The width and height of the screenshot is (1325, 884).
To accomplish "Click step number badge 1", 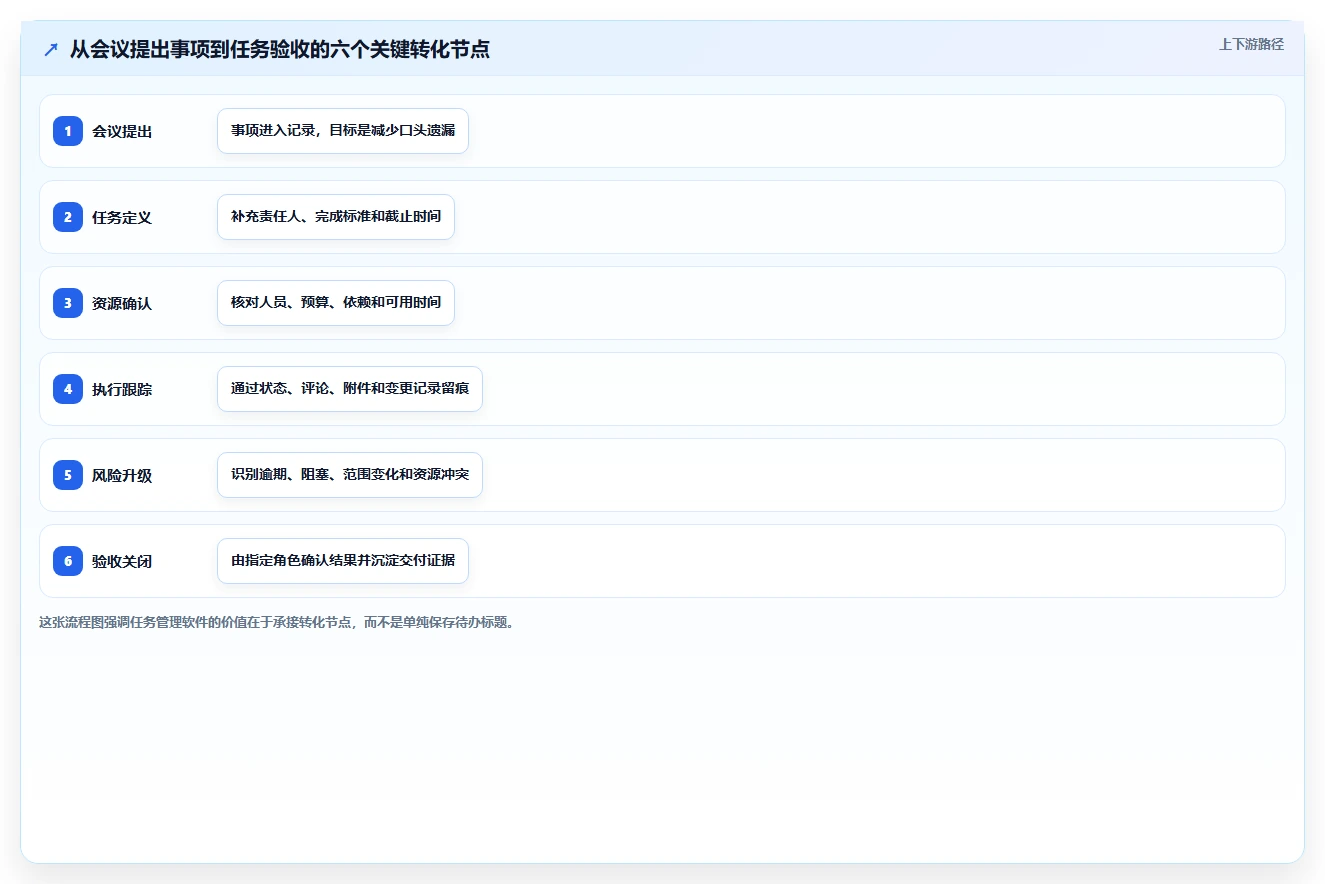I will [68, 131].
